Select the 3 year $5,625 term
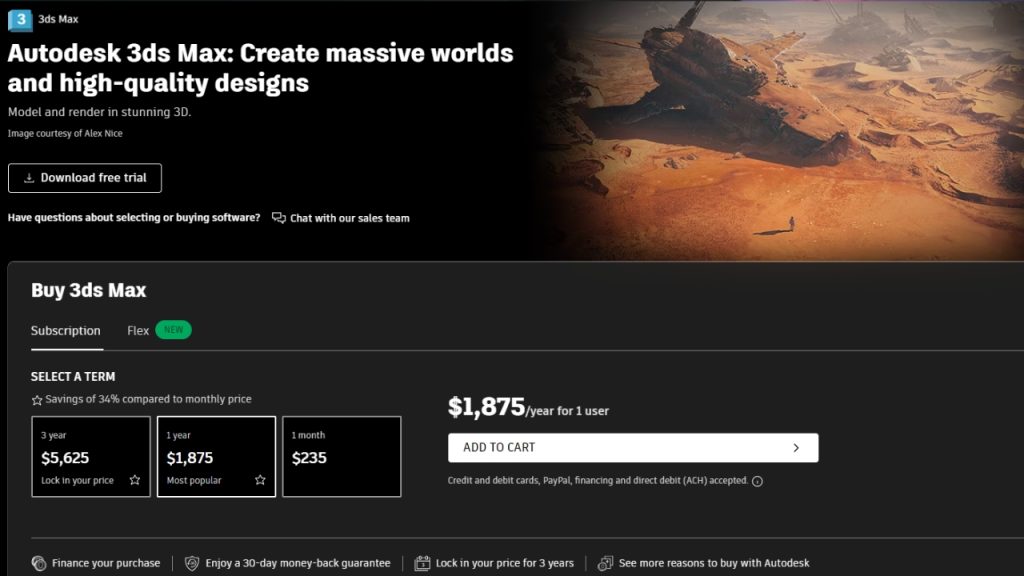 (x=90, y=456)
